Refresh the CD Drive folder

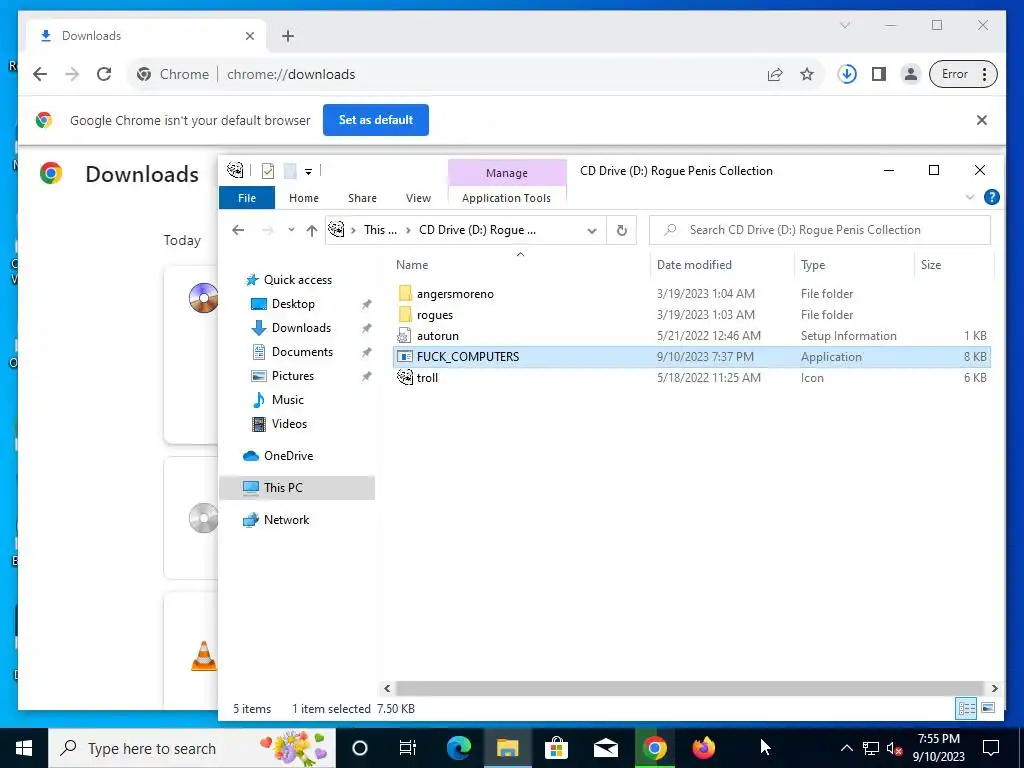[622, 231]
